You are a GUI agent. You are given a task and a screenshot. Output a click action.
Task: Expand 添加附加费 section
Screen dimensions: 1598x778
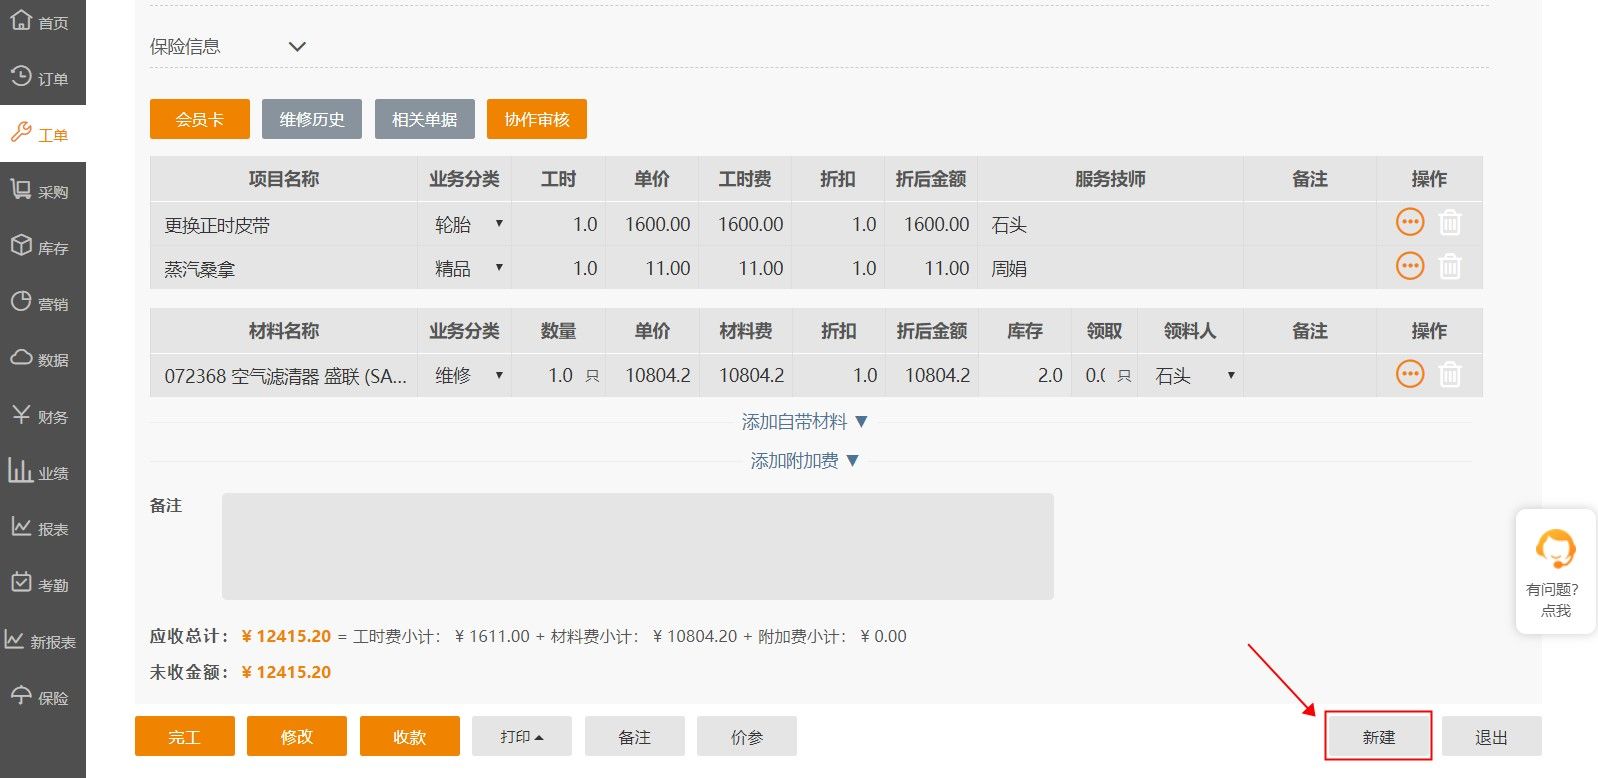point(805,460)
